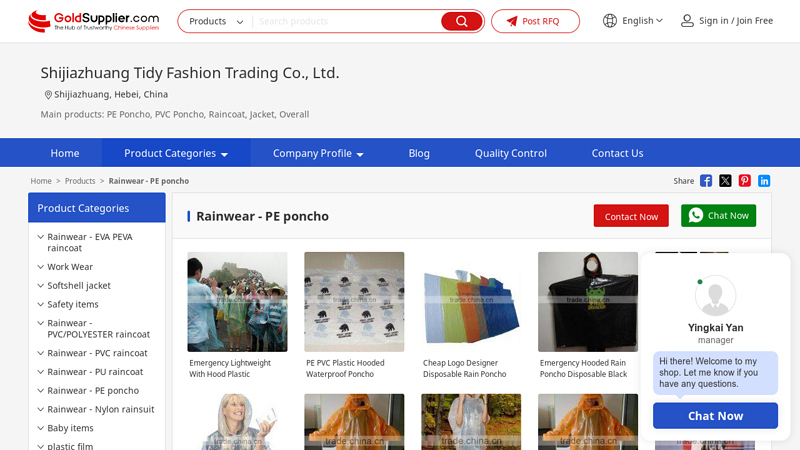Click the Products breadcrumb link

pyautogui.click(x=80, y=181)
